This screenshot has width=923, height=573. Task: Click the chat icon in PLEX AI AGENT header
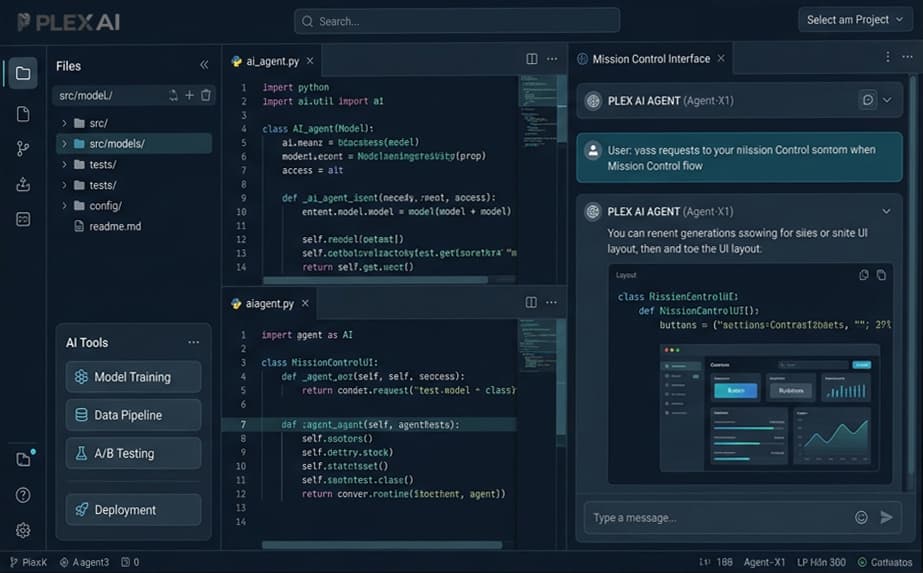point(868,100)
